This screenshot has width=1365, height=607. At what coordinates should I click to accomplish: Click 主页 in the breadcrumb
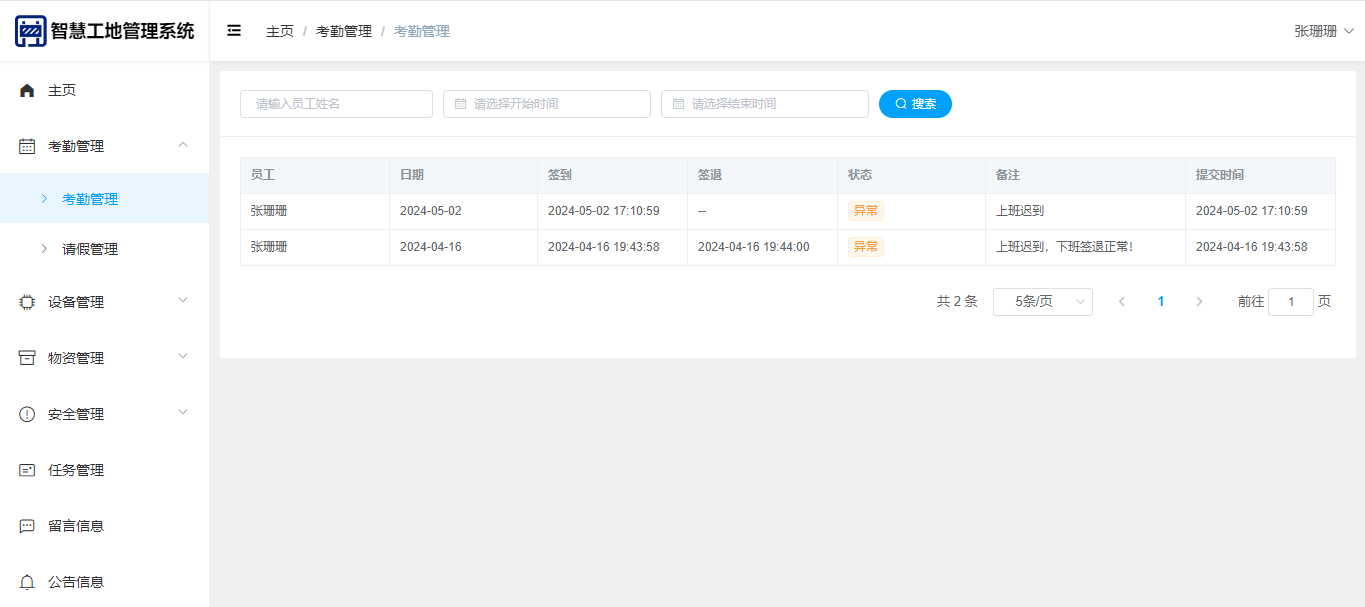click(280, 31)
